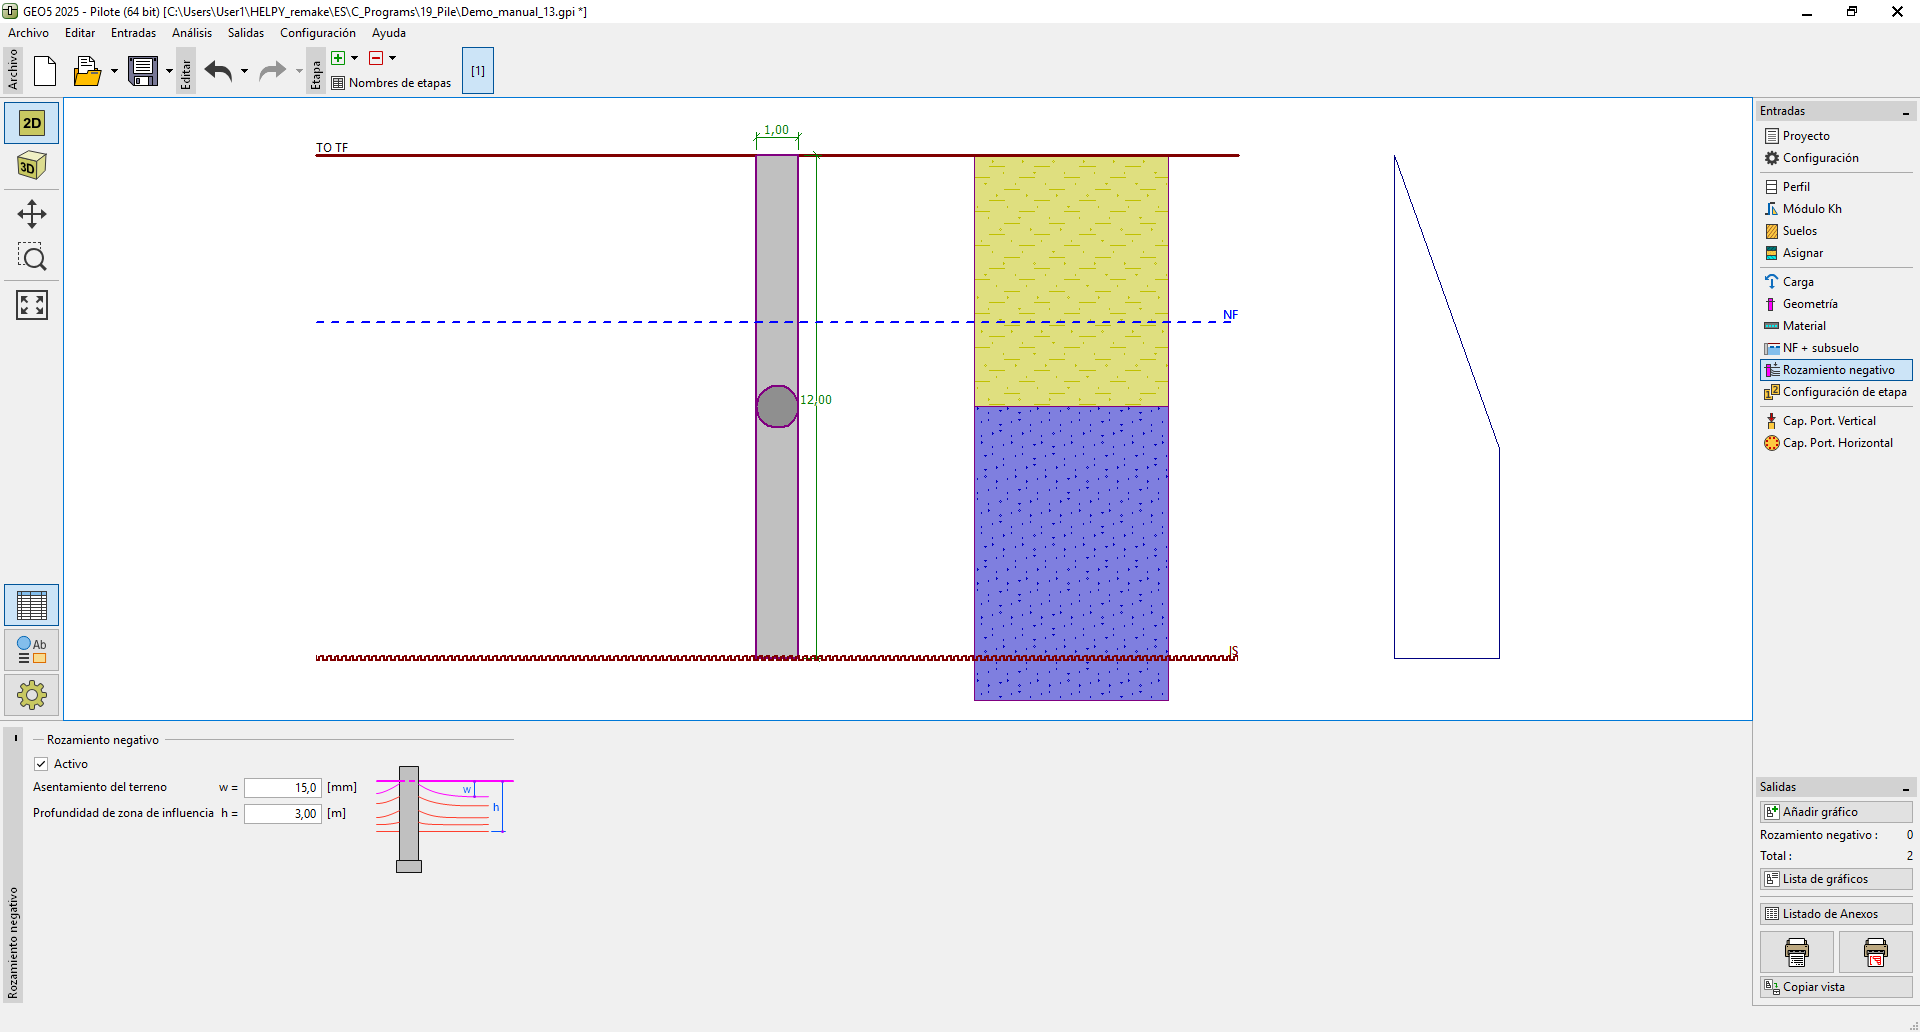Click the Asentamiento del terreno input field

coord(282,788)
